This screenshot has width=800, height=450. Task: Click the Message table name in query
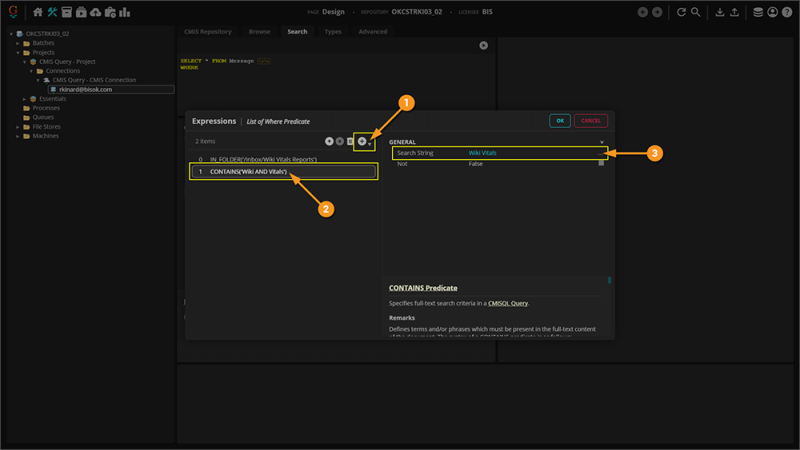click(x=241, y=61)
